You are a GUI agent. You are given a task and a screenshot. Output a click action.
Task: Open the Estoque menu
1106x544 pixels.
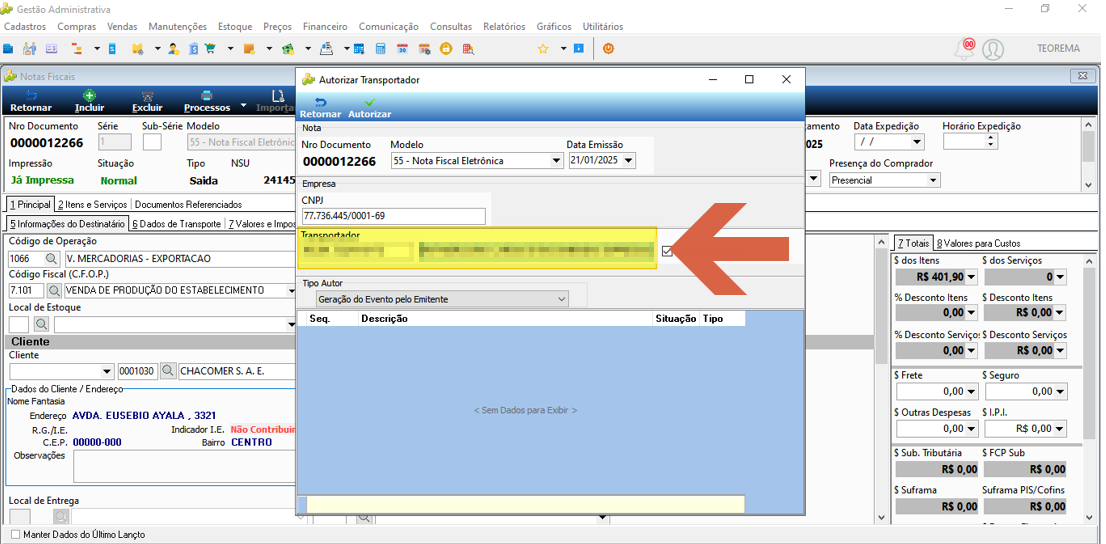click(235, 26)
